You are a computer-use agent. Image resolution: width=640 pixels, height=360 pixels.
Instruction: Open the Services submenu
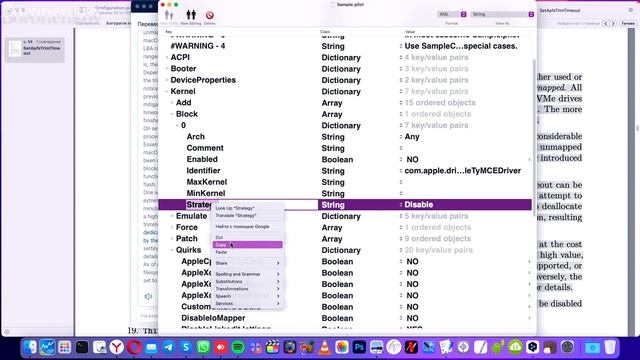coord(247,304)
